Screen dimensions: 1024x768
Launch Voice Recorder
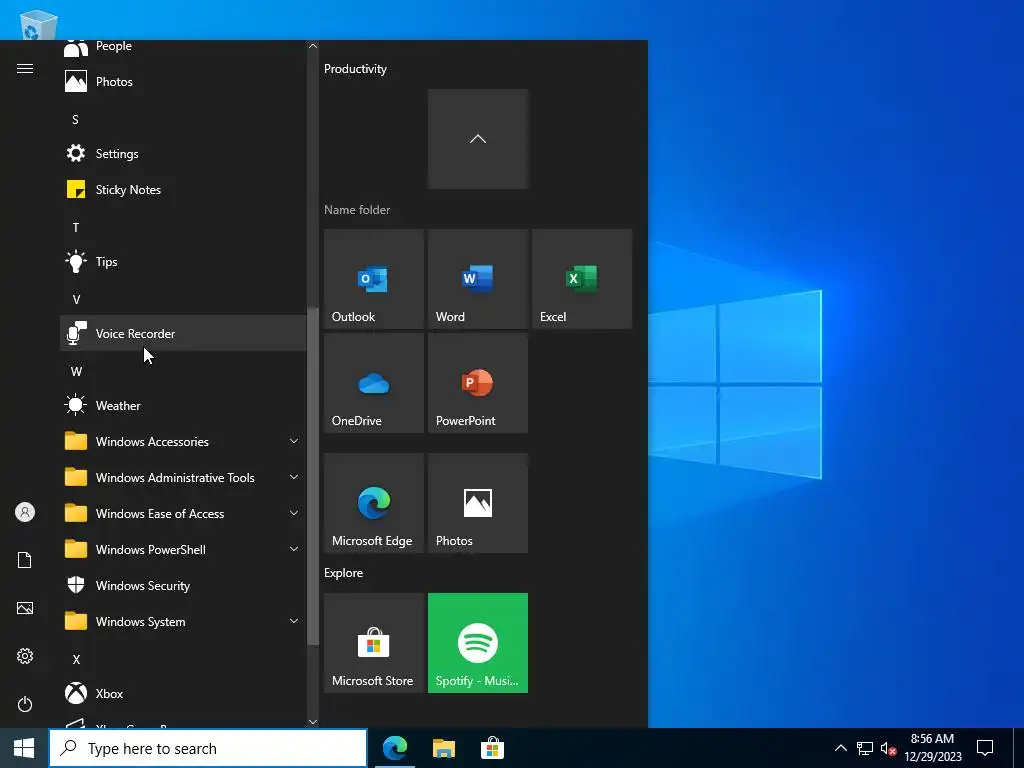click(183, 333)
